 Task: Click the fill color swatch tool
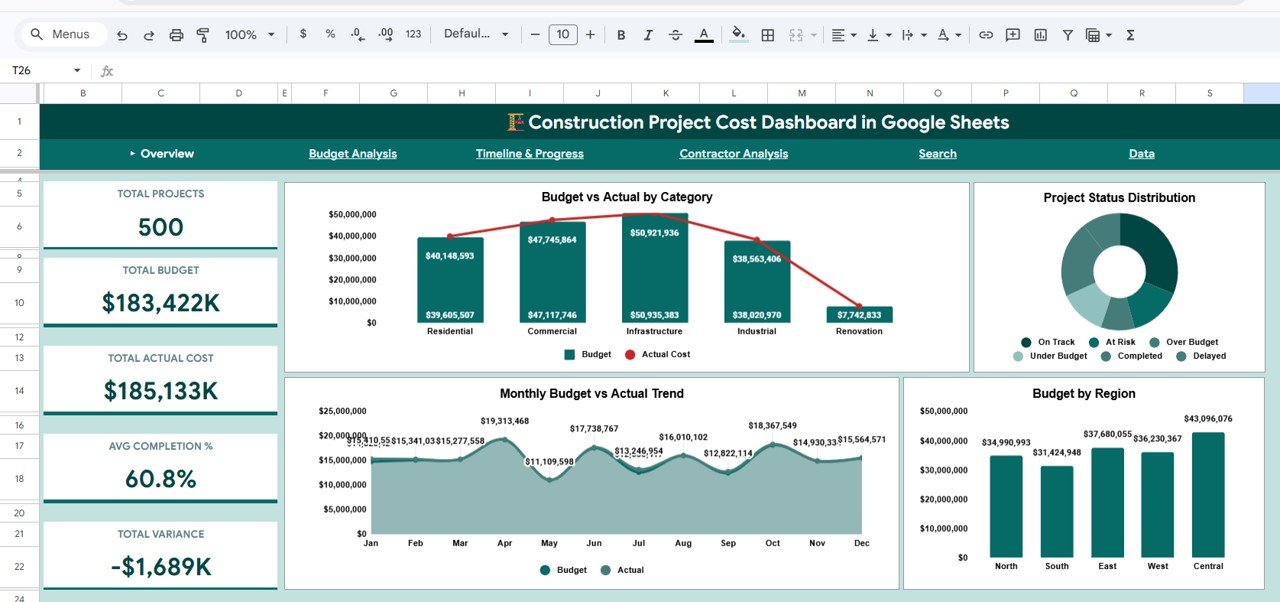point(738,34)
